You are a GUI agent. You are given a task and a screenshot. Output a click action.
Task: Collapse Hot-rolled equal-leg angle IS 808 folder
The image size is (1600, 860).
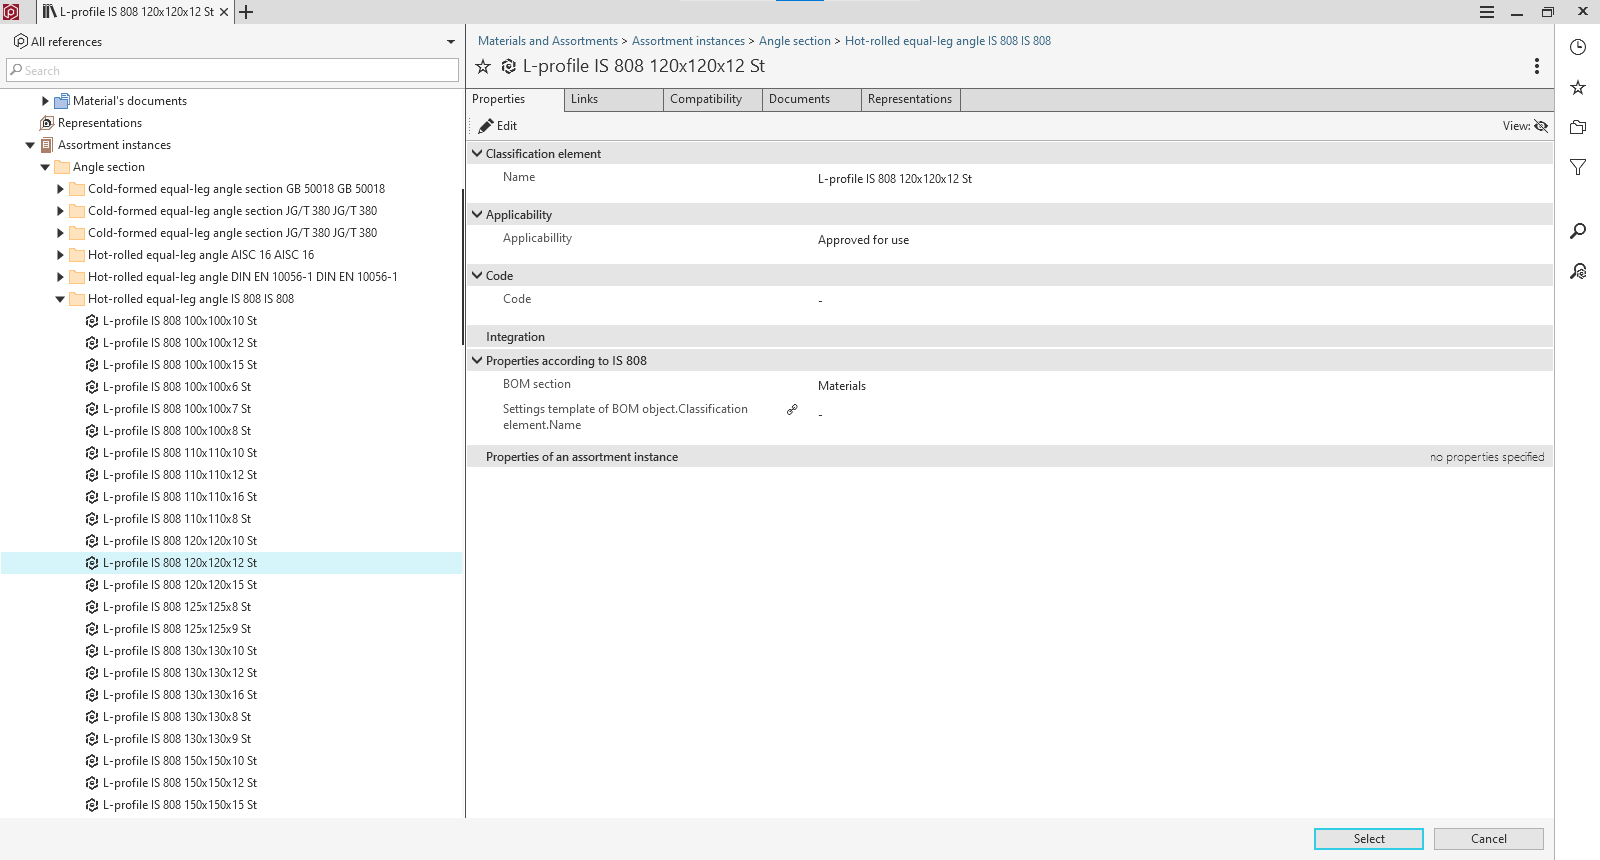click(60, 299)
